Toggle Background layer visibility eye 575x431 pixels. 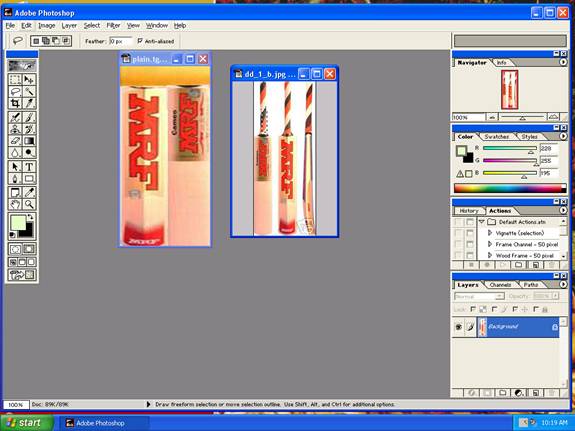coord(459,326)
